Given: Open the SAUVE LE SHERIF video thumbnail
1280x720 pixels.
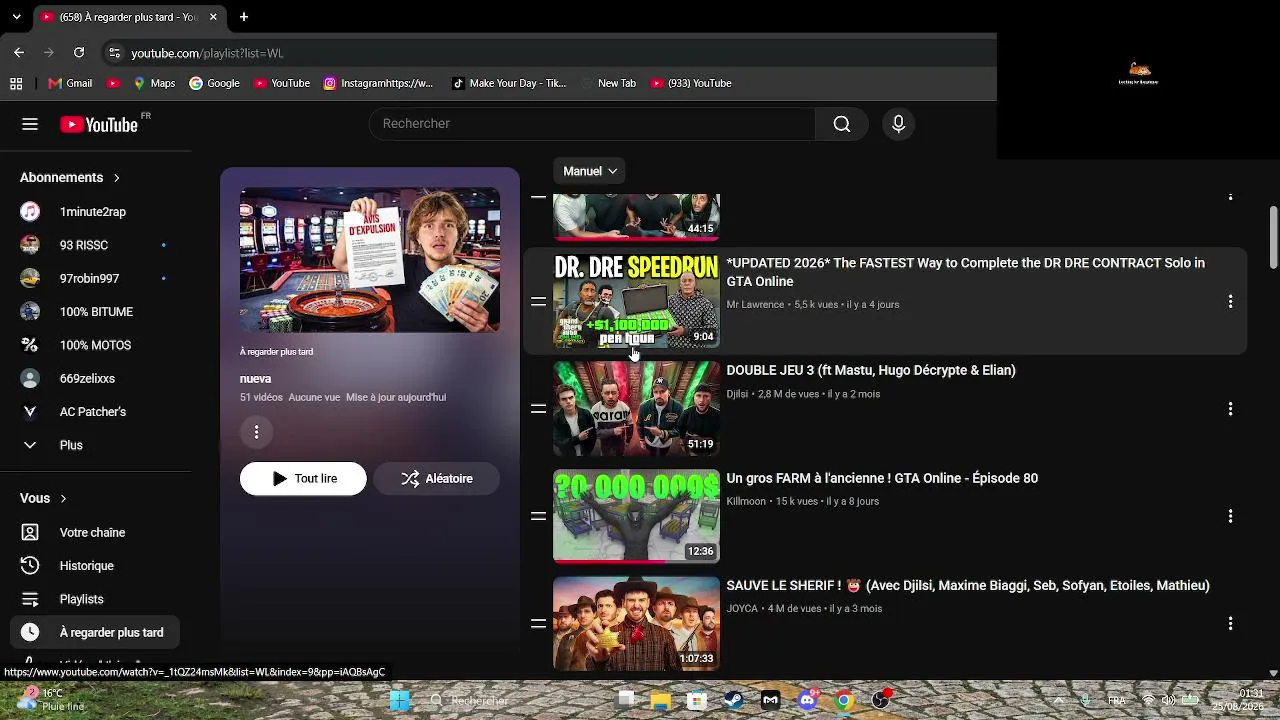Looking at the screenshot, I should click(636, 623).
